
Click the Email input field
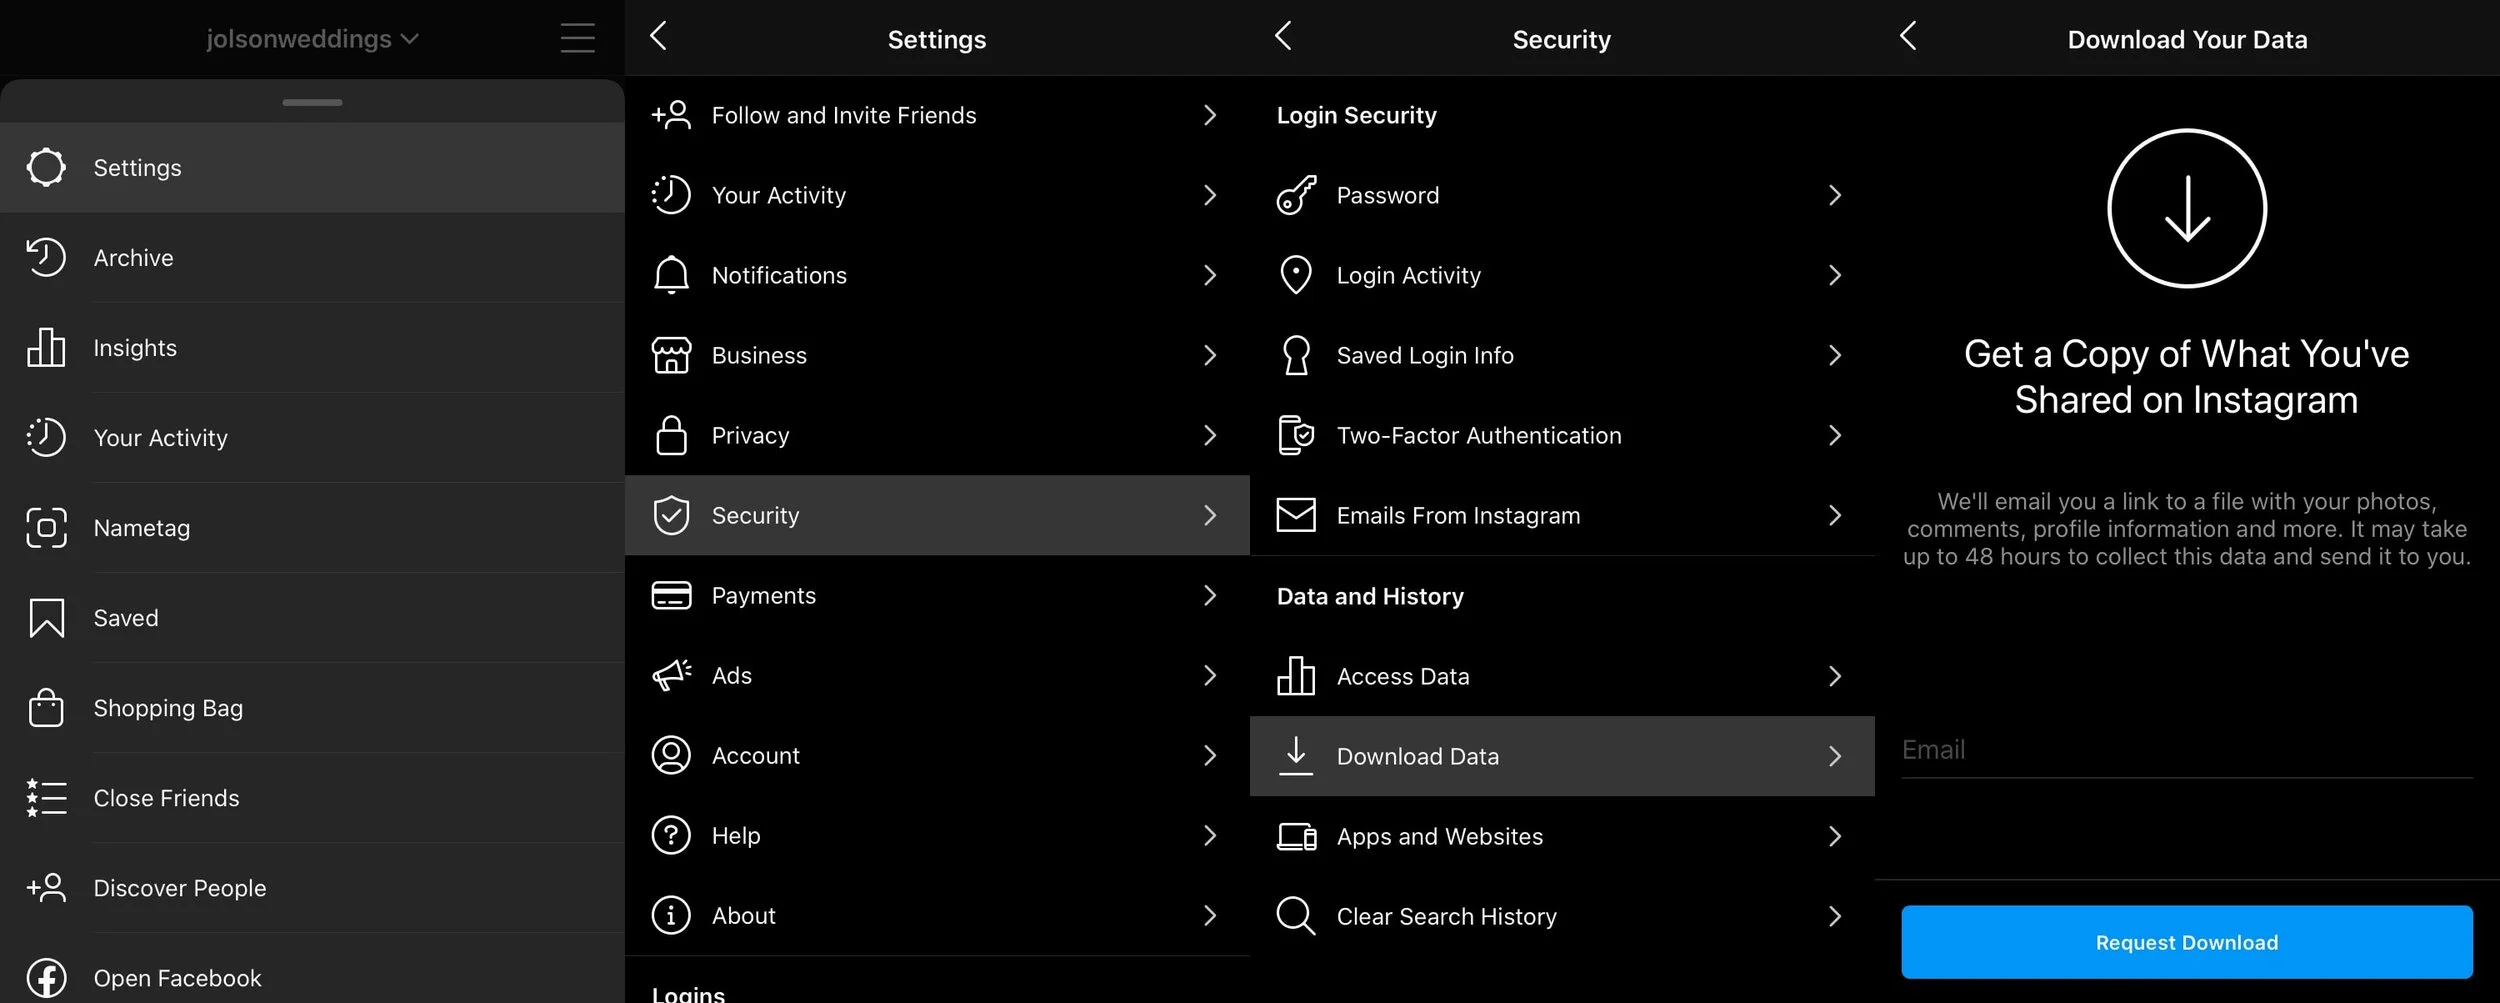(x=2186, y=750)
